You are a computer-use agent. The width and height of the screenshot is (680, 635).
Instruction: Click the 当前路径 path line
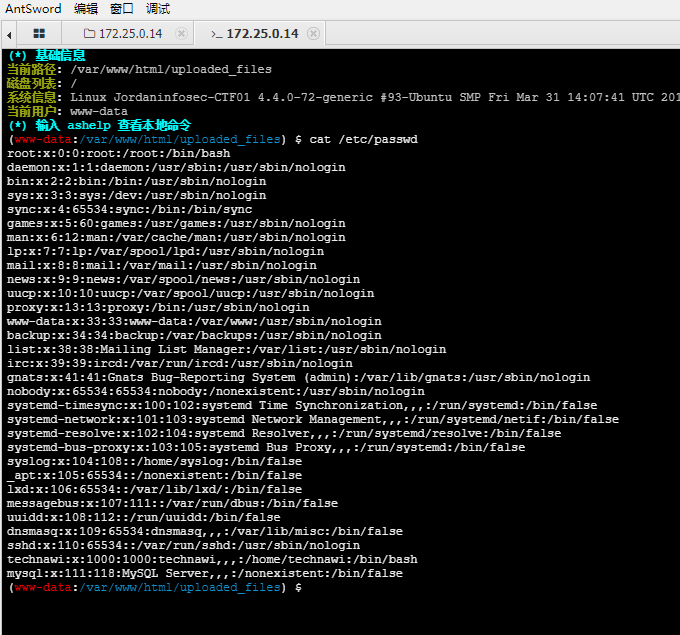coord(139,69)
